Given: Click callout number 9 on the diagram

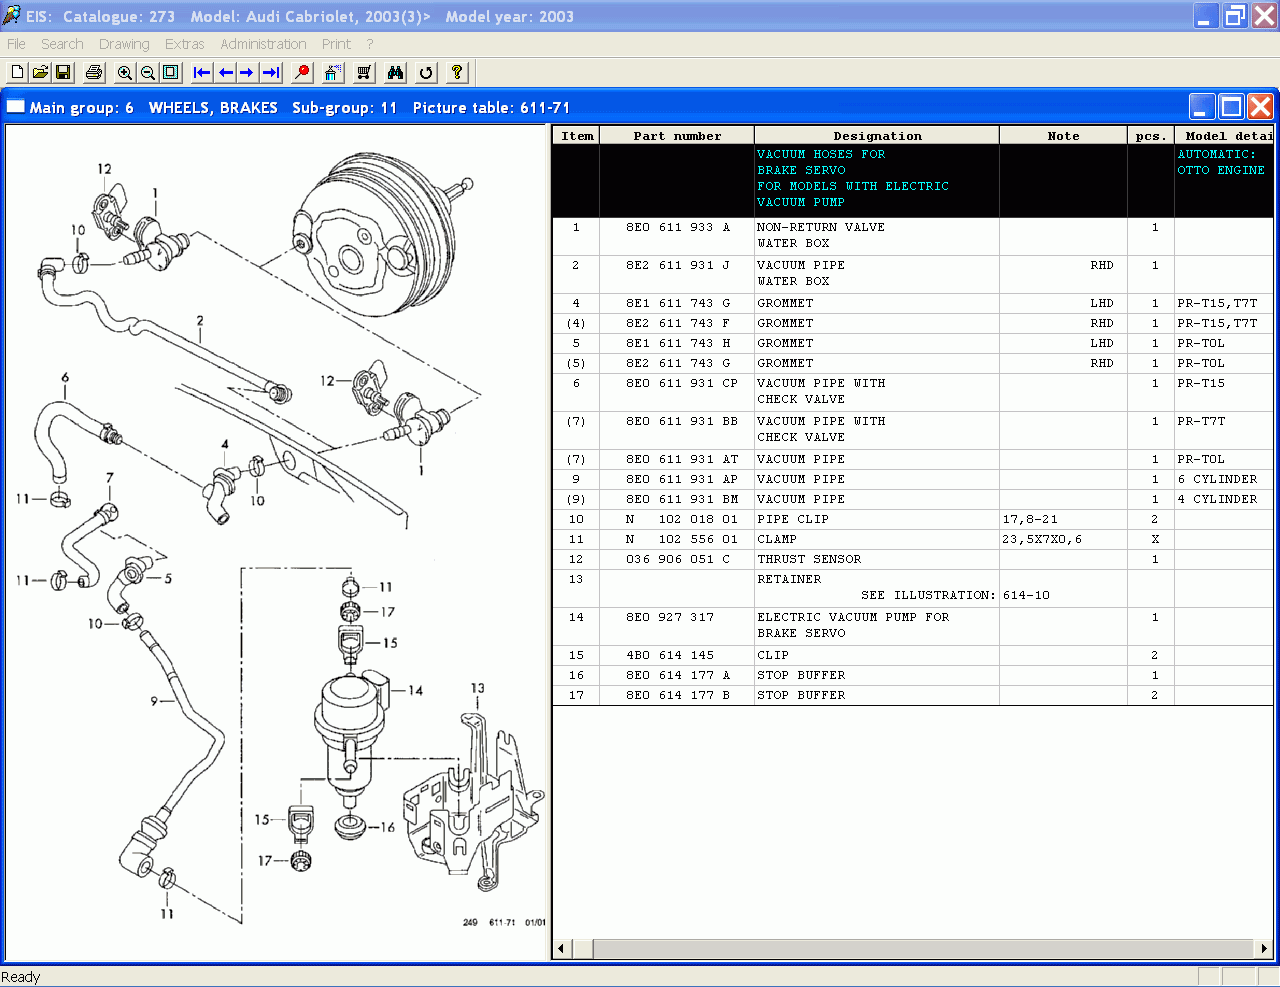Looking at the screenshot, I should (x=154, y=701).
